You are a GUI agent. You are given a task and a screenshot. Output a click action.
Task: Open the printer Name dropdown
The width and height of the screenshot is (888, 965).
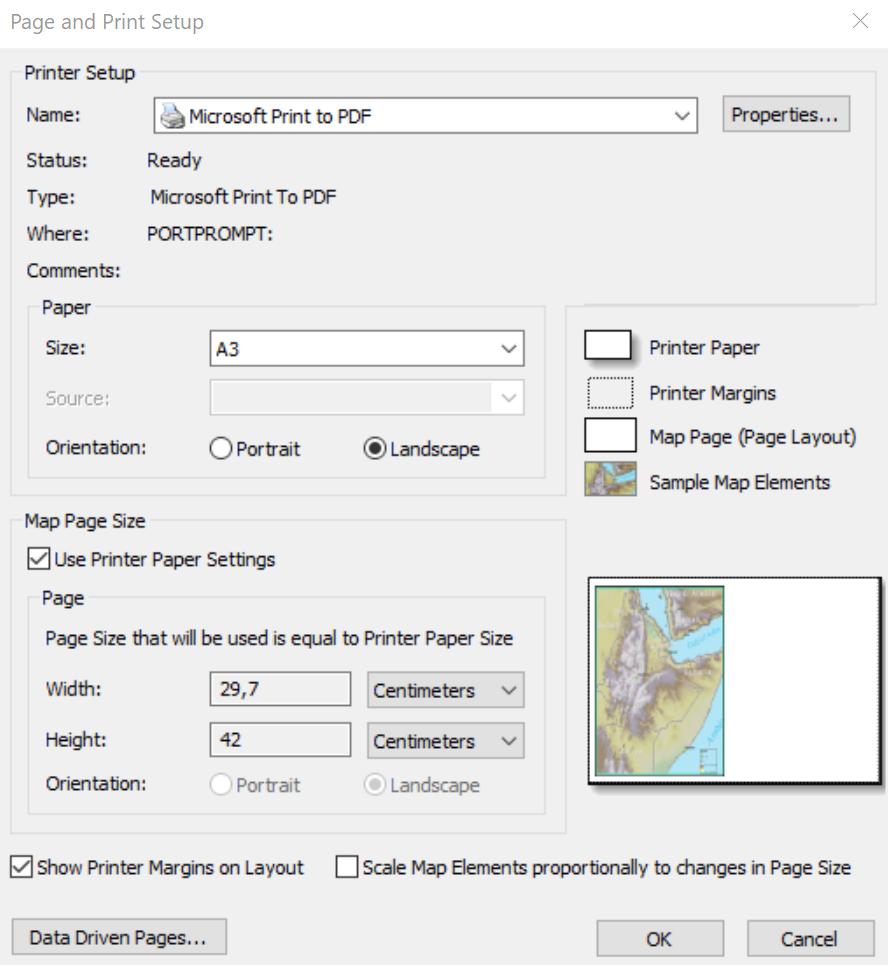point(681,116)
